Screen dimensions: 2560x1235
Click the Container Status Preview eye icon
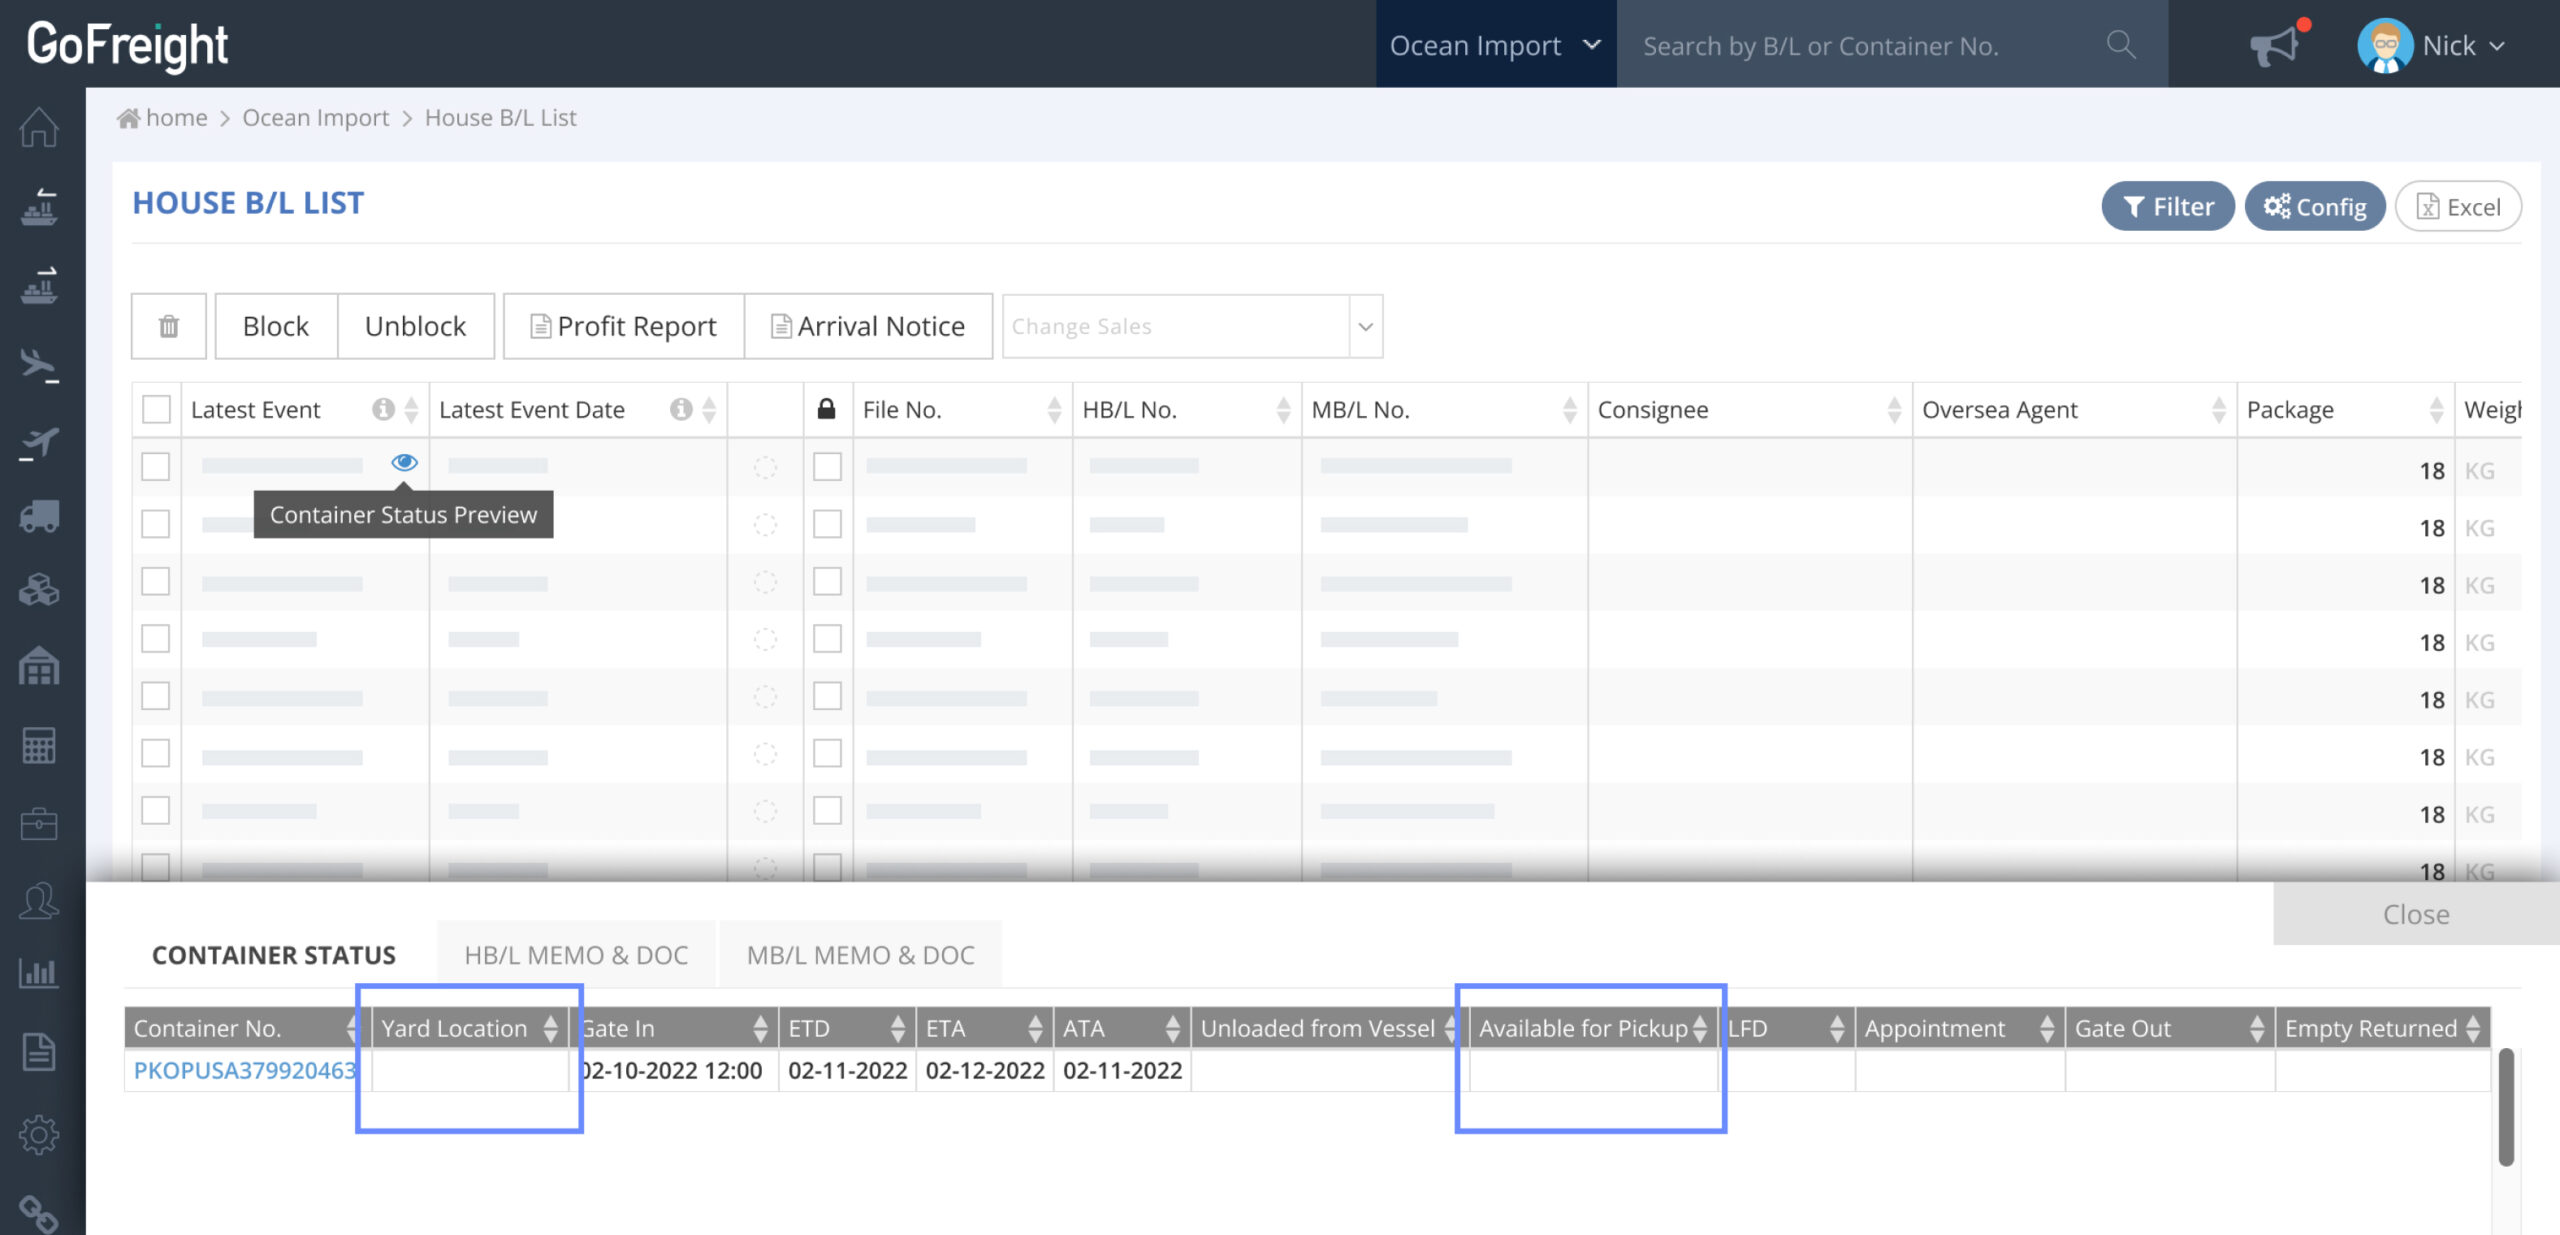tap(404, 462)
